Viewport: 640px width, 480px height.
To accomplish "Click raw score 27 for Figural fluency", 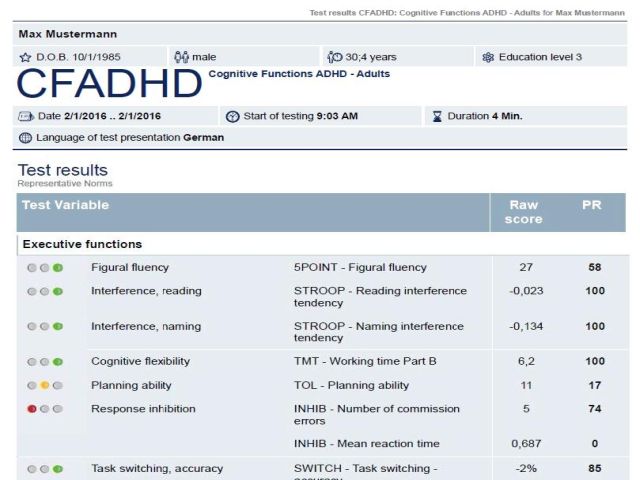I will (x=526, y=267).
